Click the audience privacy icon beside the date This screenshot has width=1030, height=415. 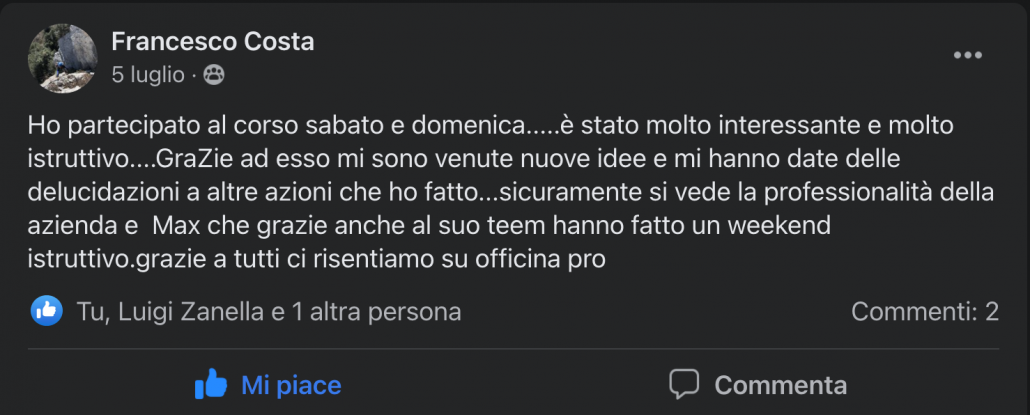pyautogui.click(x=214, y=74)
